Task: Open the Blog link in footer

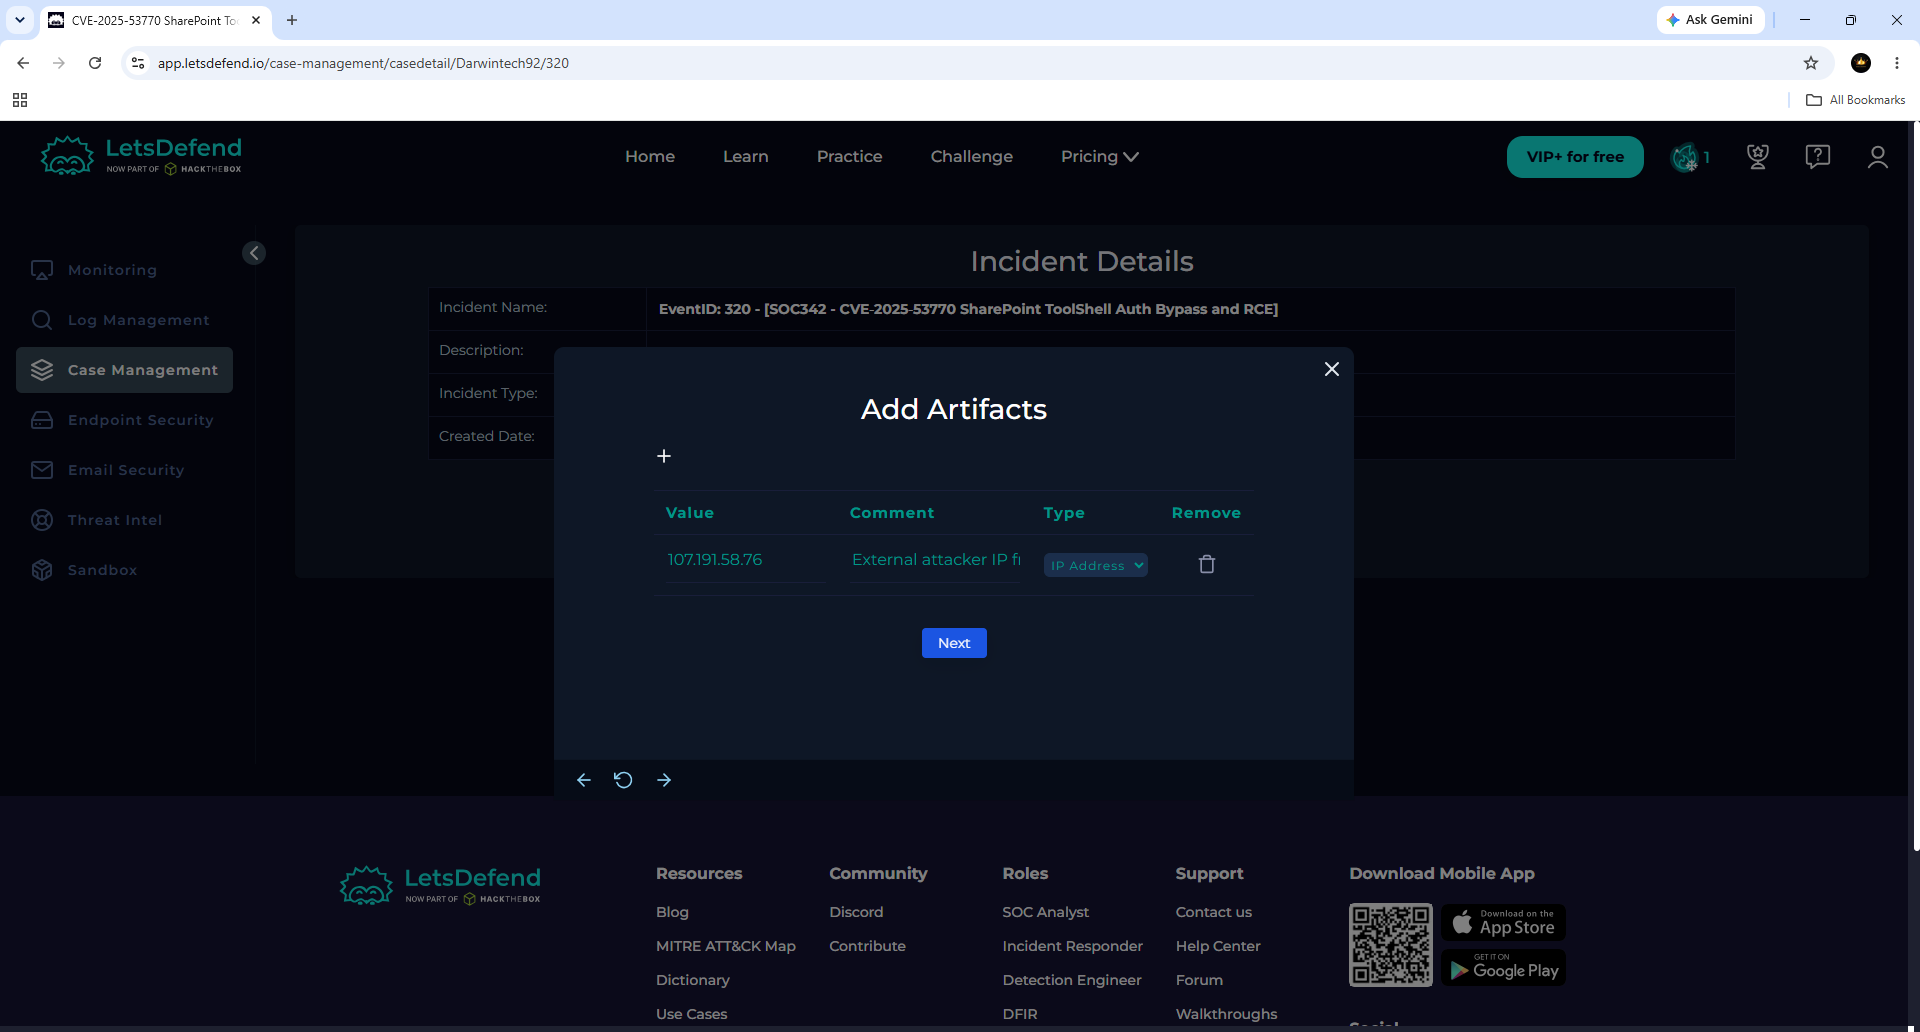Action: (672, 912)
